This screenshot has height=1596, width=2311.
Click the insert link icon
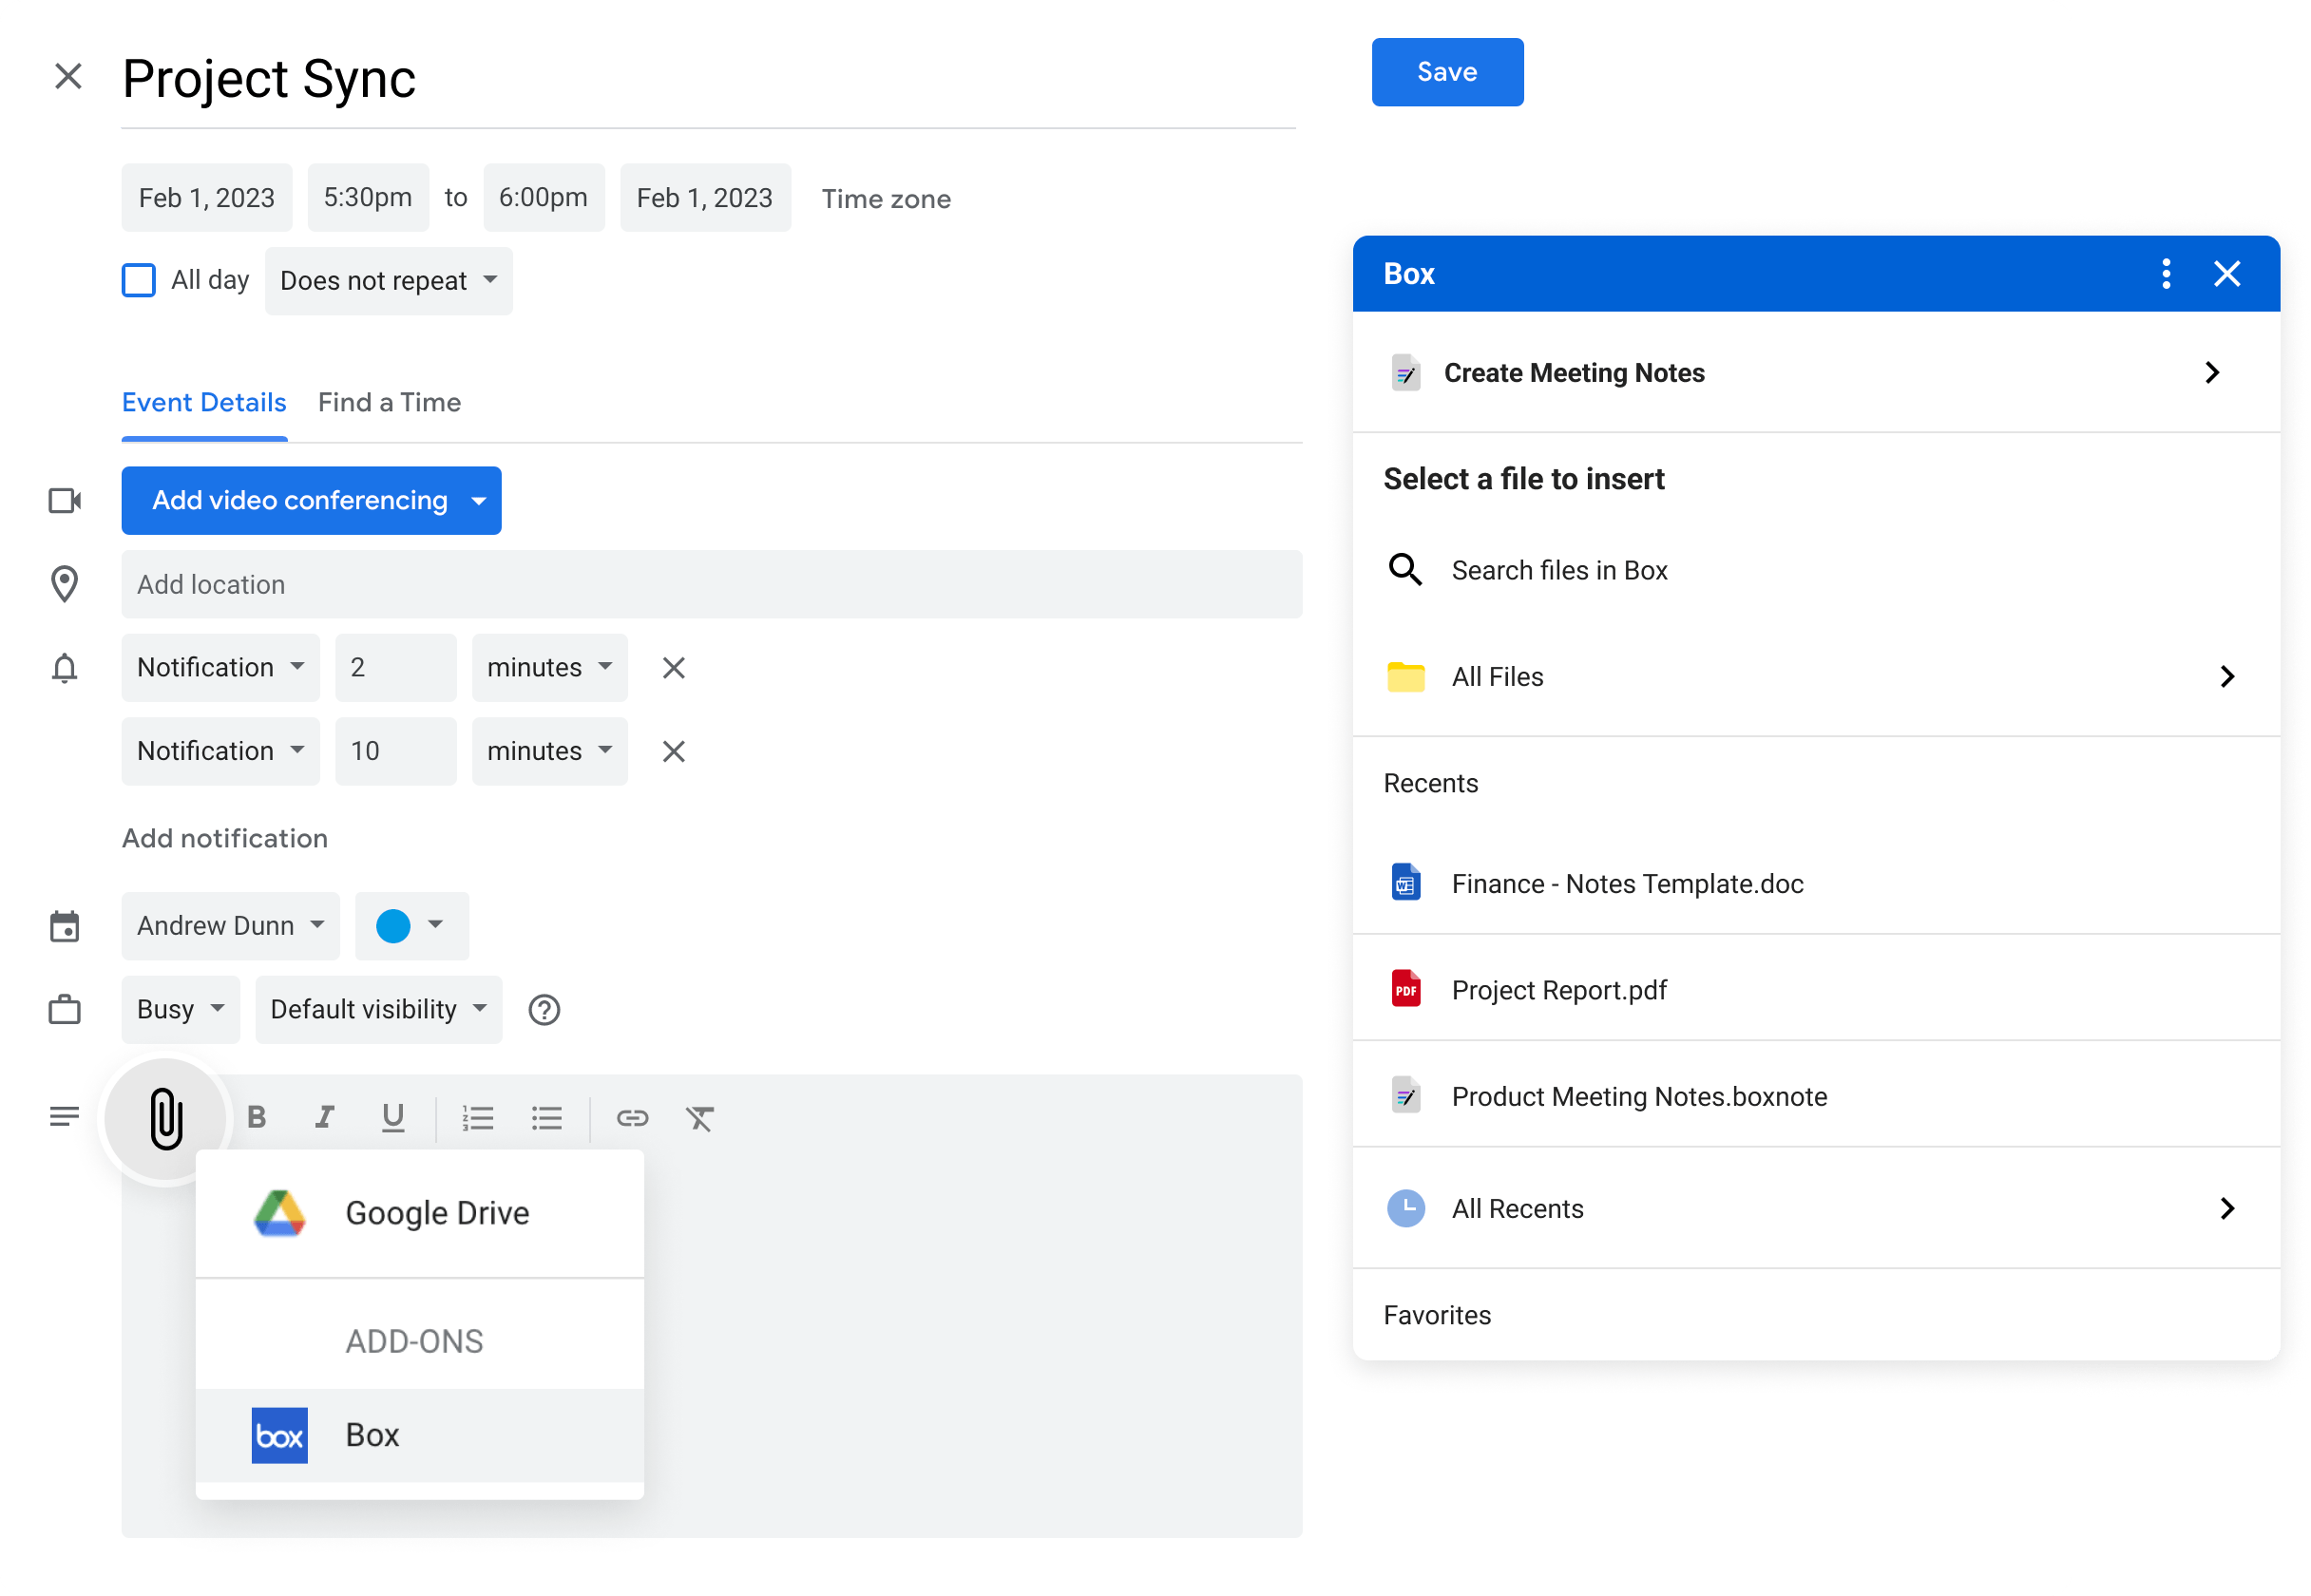click(x=632, y=1118)
